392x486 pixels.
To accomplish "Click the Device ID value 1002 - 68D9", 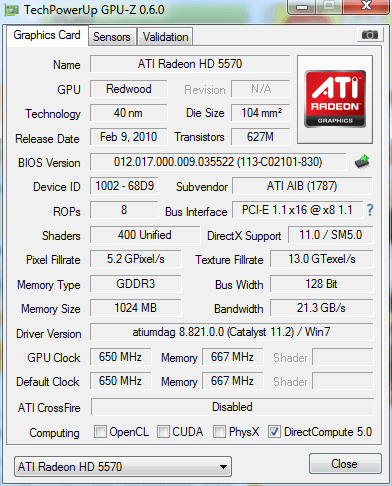I will 124,186.
